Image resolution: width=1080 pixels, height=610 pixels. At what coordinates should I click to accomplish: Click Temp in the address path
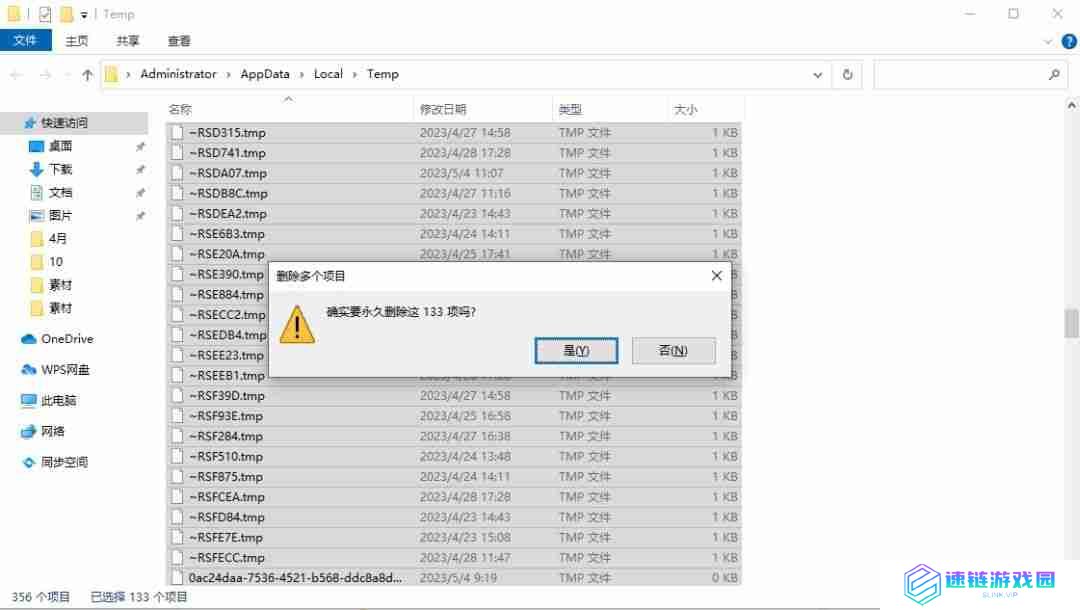pyautogui.click(x=382, y=74)
